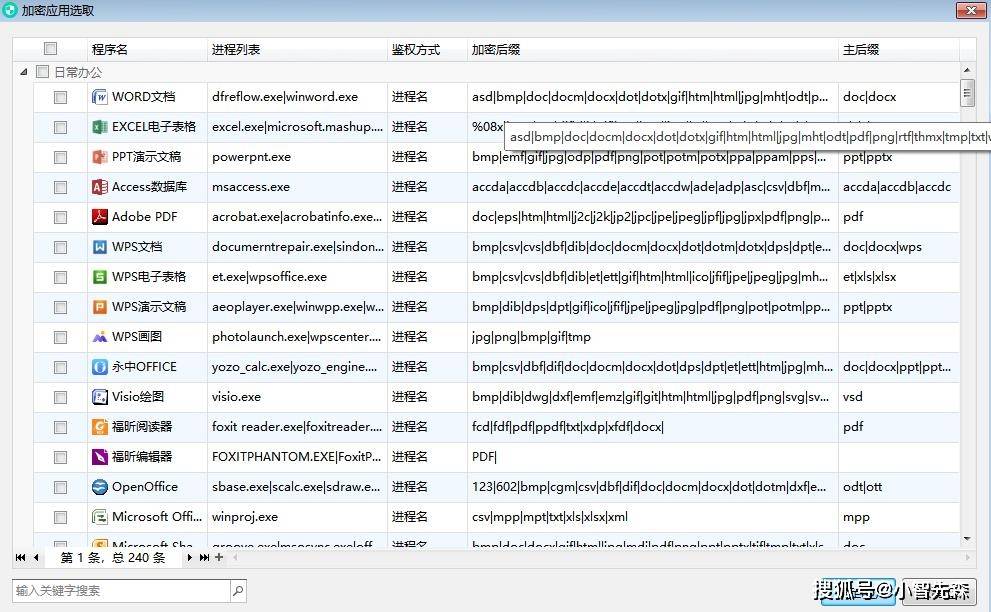Click the PPT演示文稿 icon

[99, 157]
